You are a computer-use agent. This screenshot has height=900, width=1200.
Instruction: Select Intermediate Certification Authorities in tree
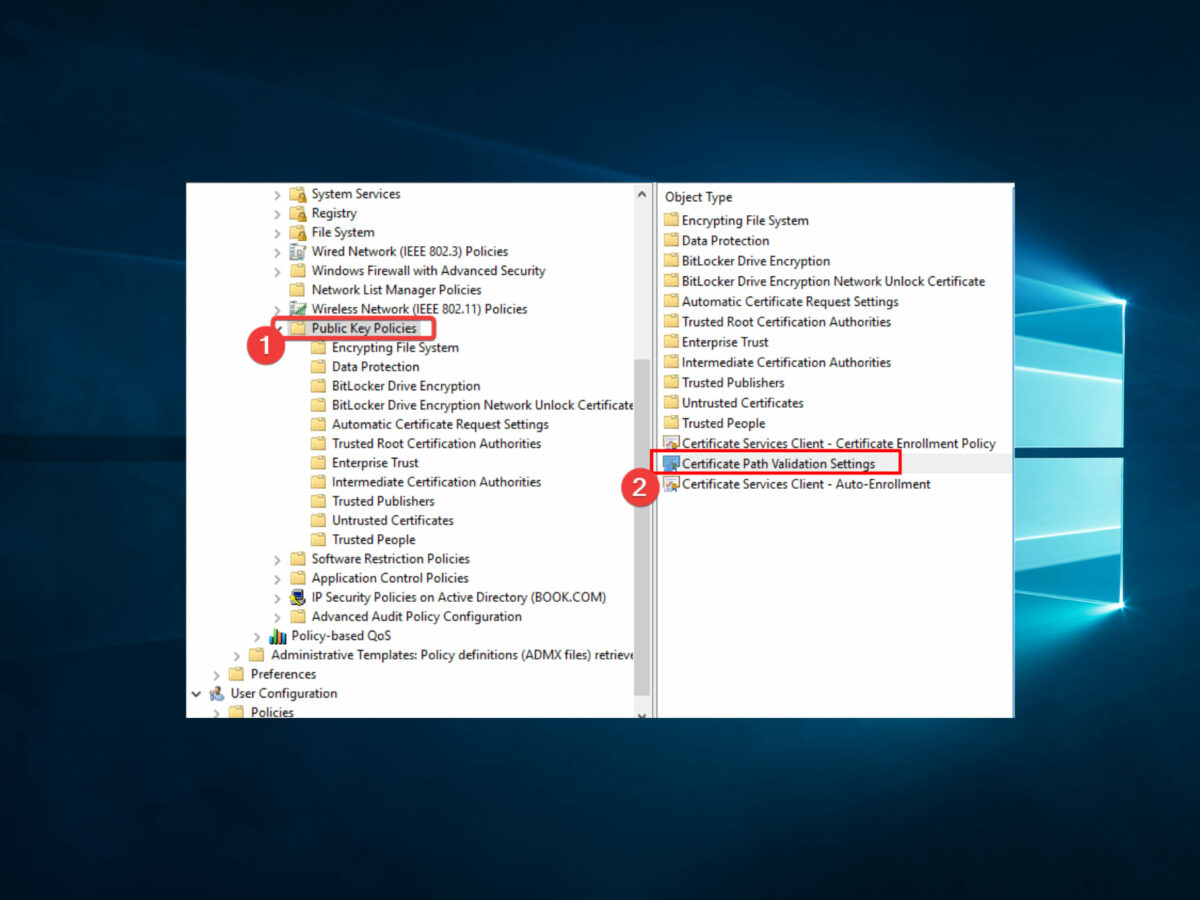[x=436, y=482]
